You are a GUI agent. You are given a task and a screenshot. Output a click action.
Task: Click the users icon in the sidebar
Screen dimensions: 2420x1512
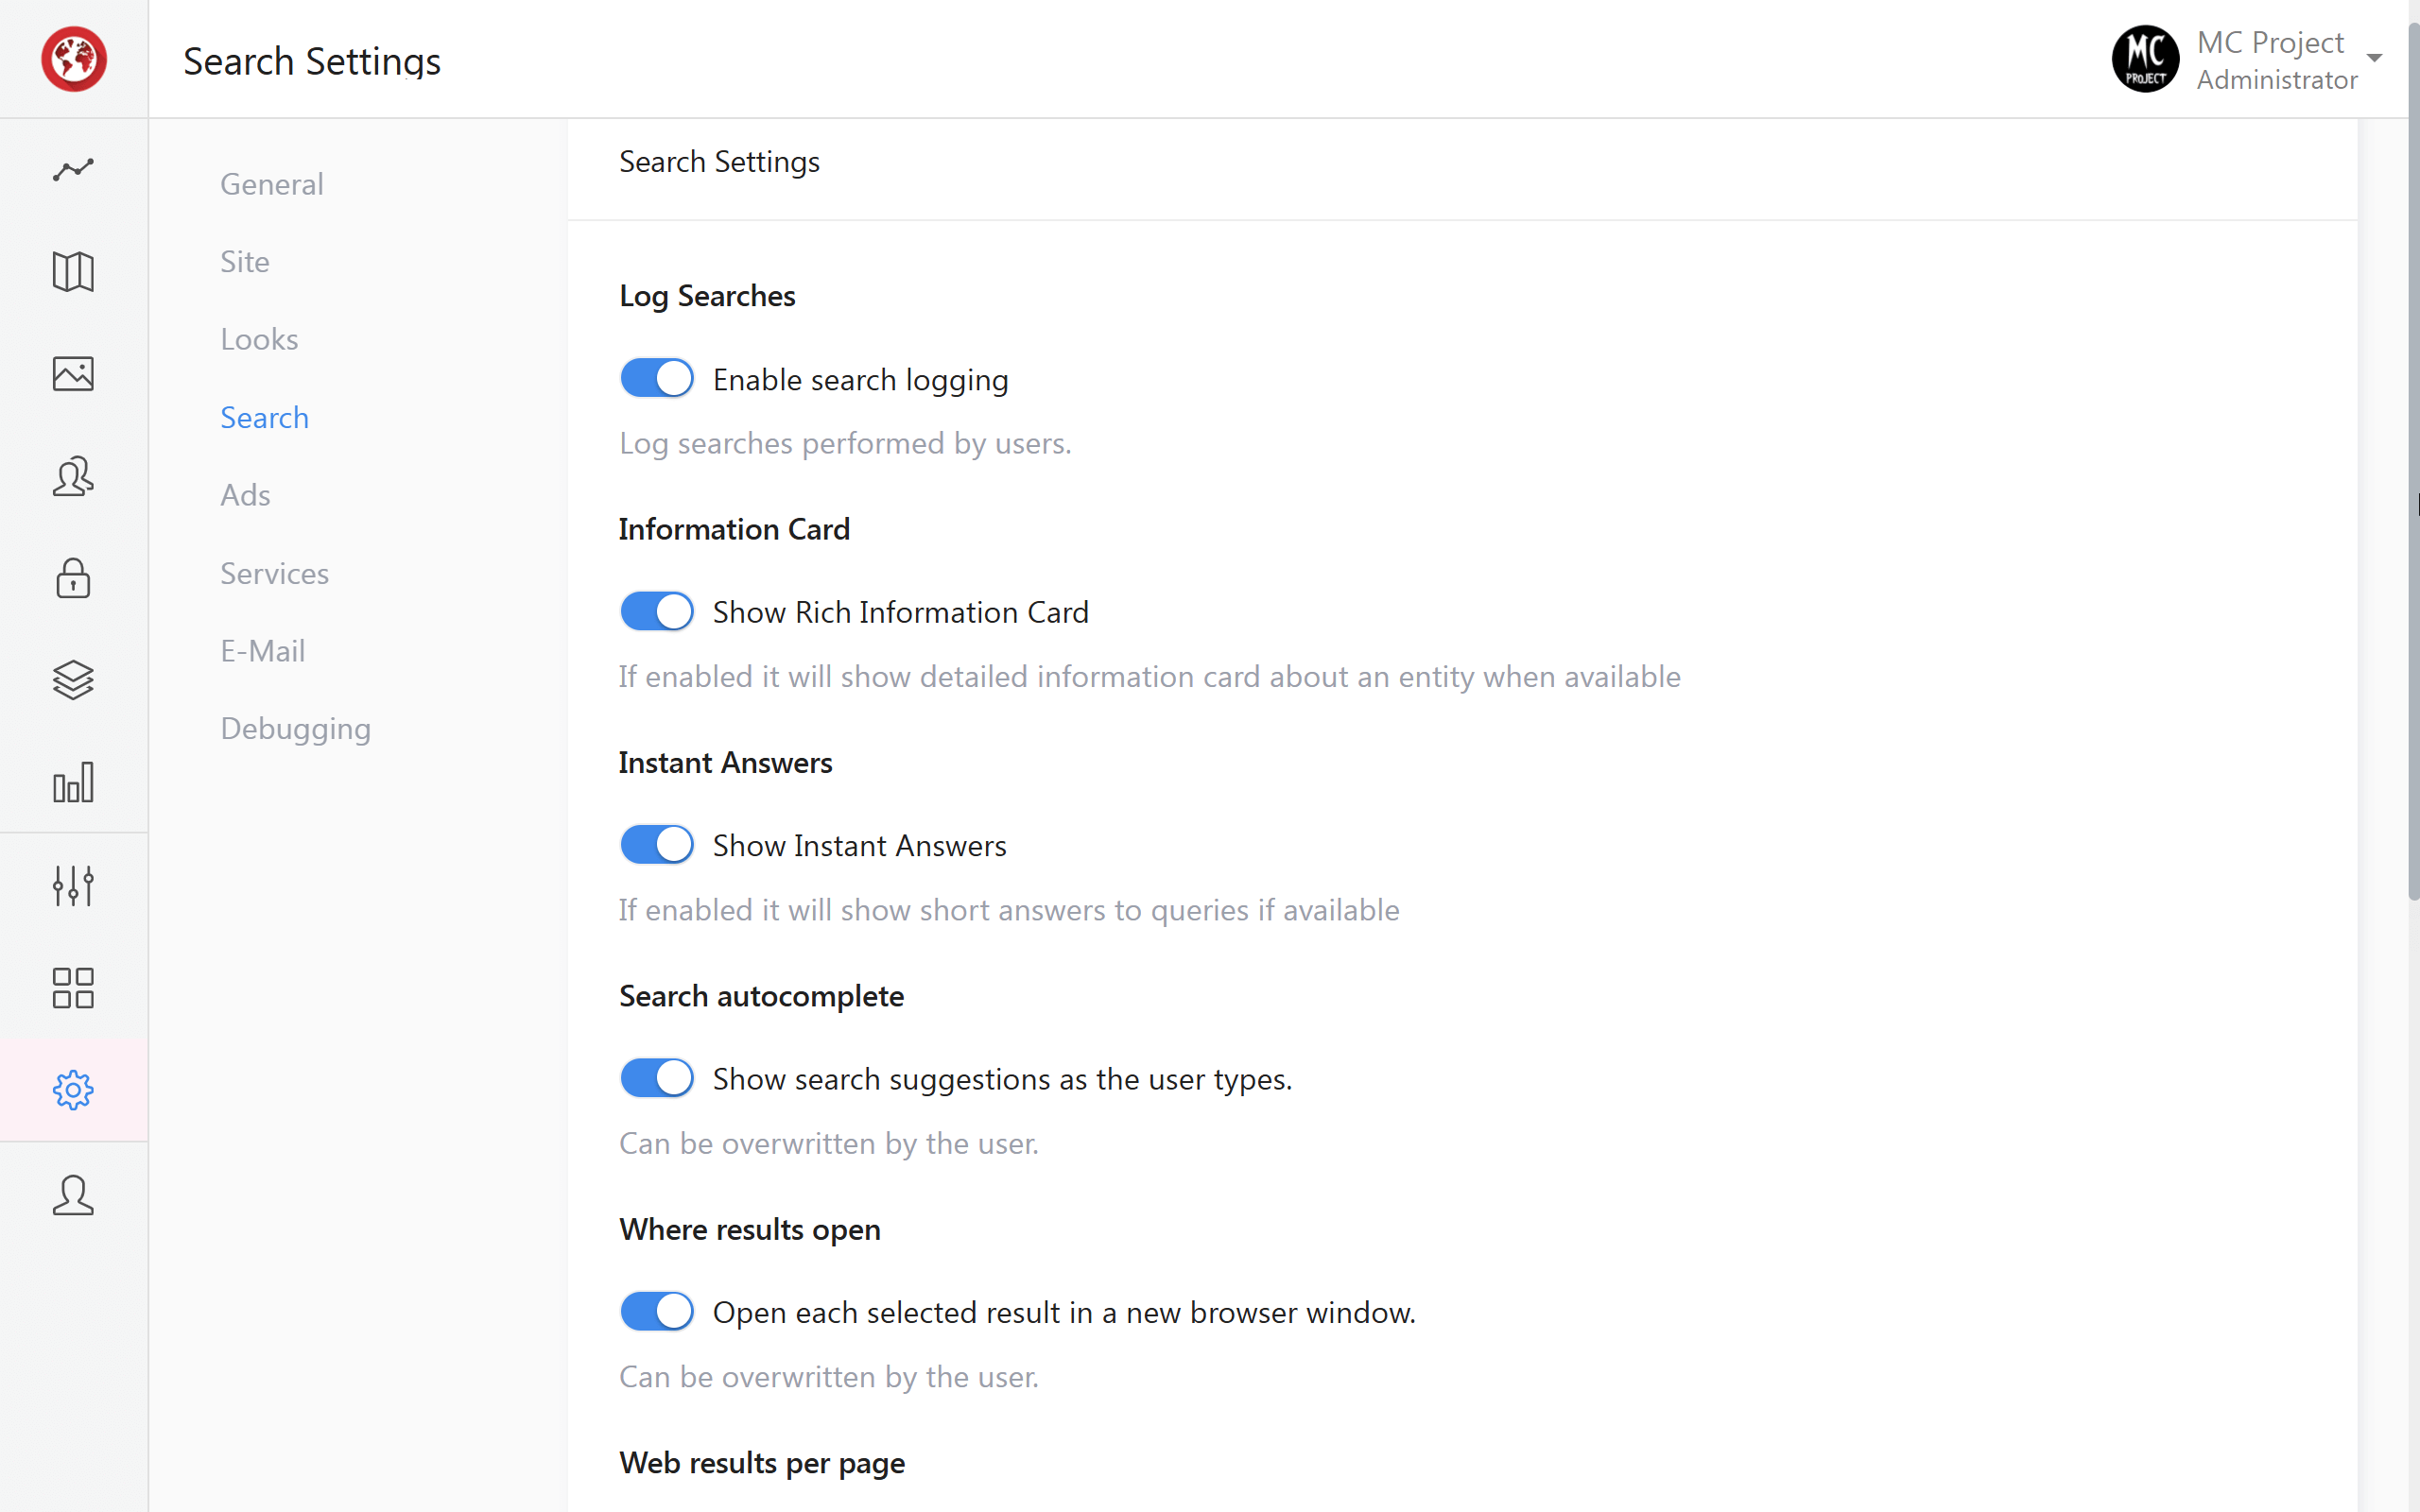(x=73, y=477)
